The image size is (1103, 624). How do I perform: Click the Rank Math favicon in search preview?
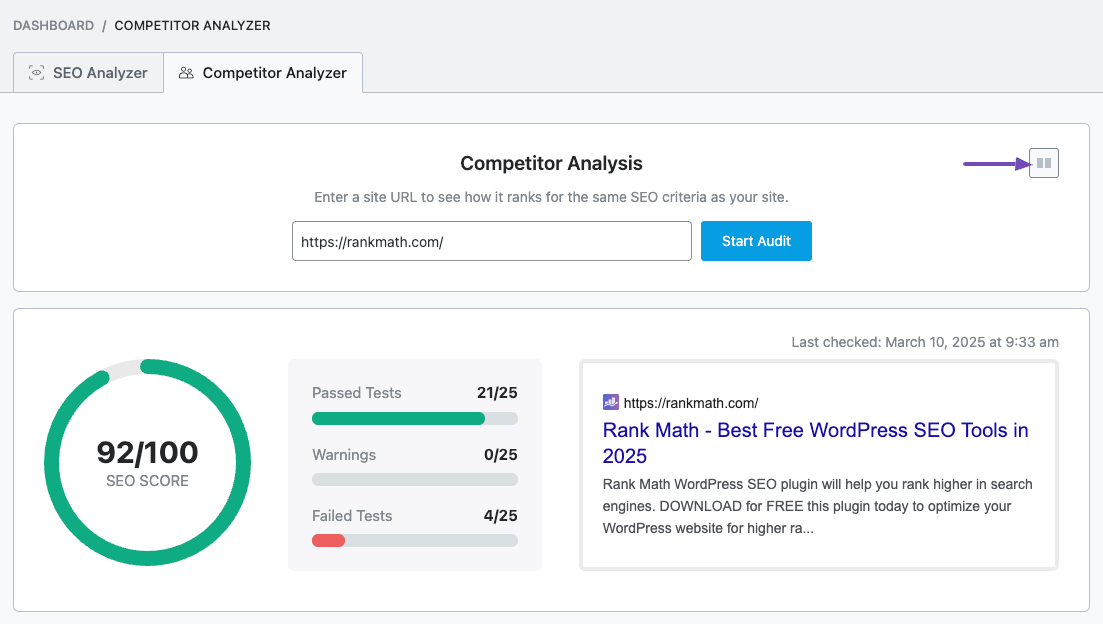(x=611, y=402)
